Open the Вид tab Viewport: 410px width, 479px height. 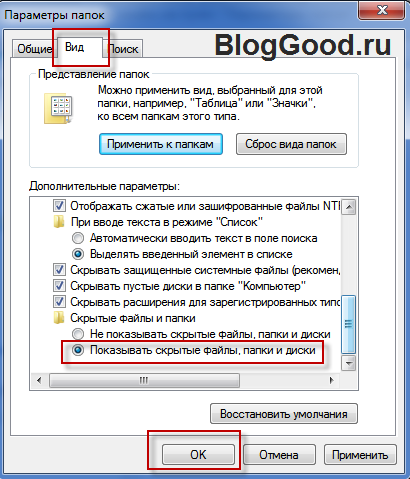click(80, 47)
